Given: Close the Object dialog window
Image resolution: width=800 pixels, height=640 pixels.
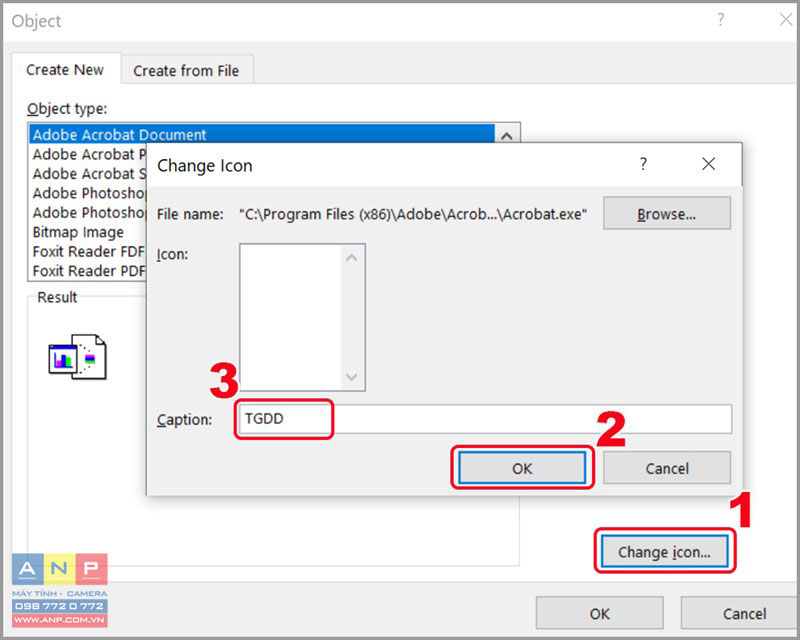Looking at the screenshot, I should 786,20.
